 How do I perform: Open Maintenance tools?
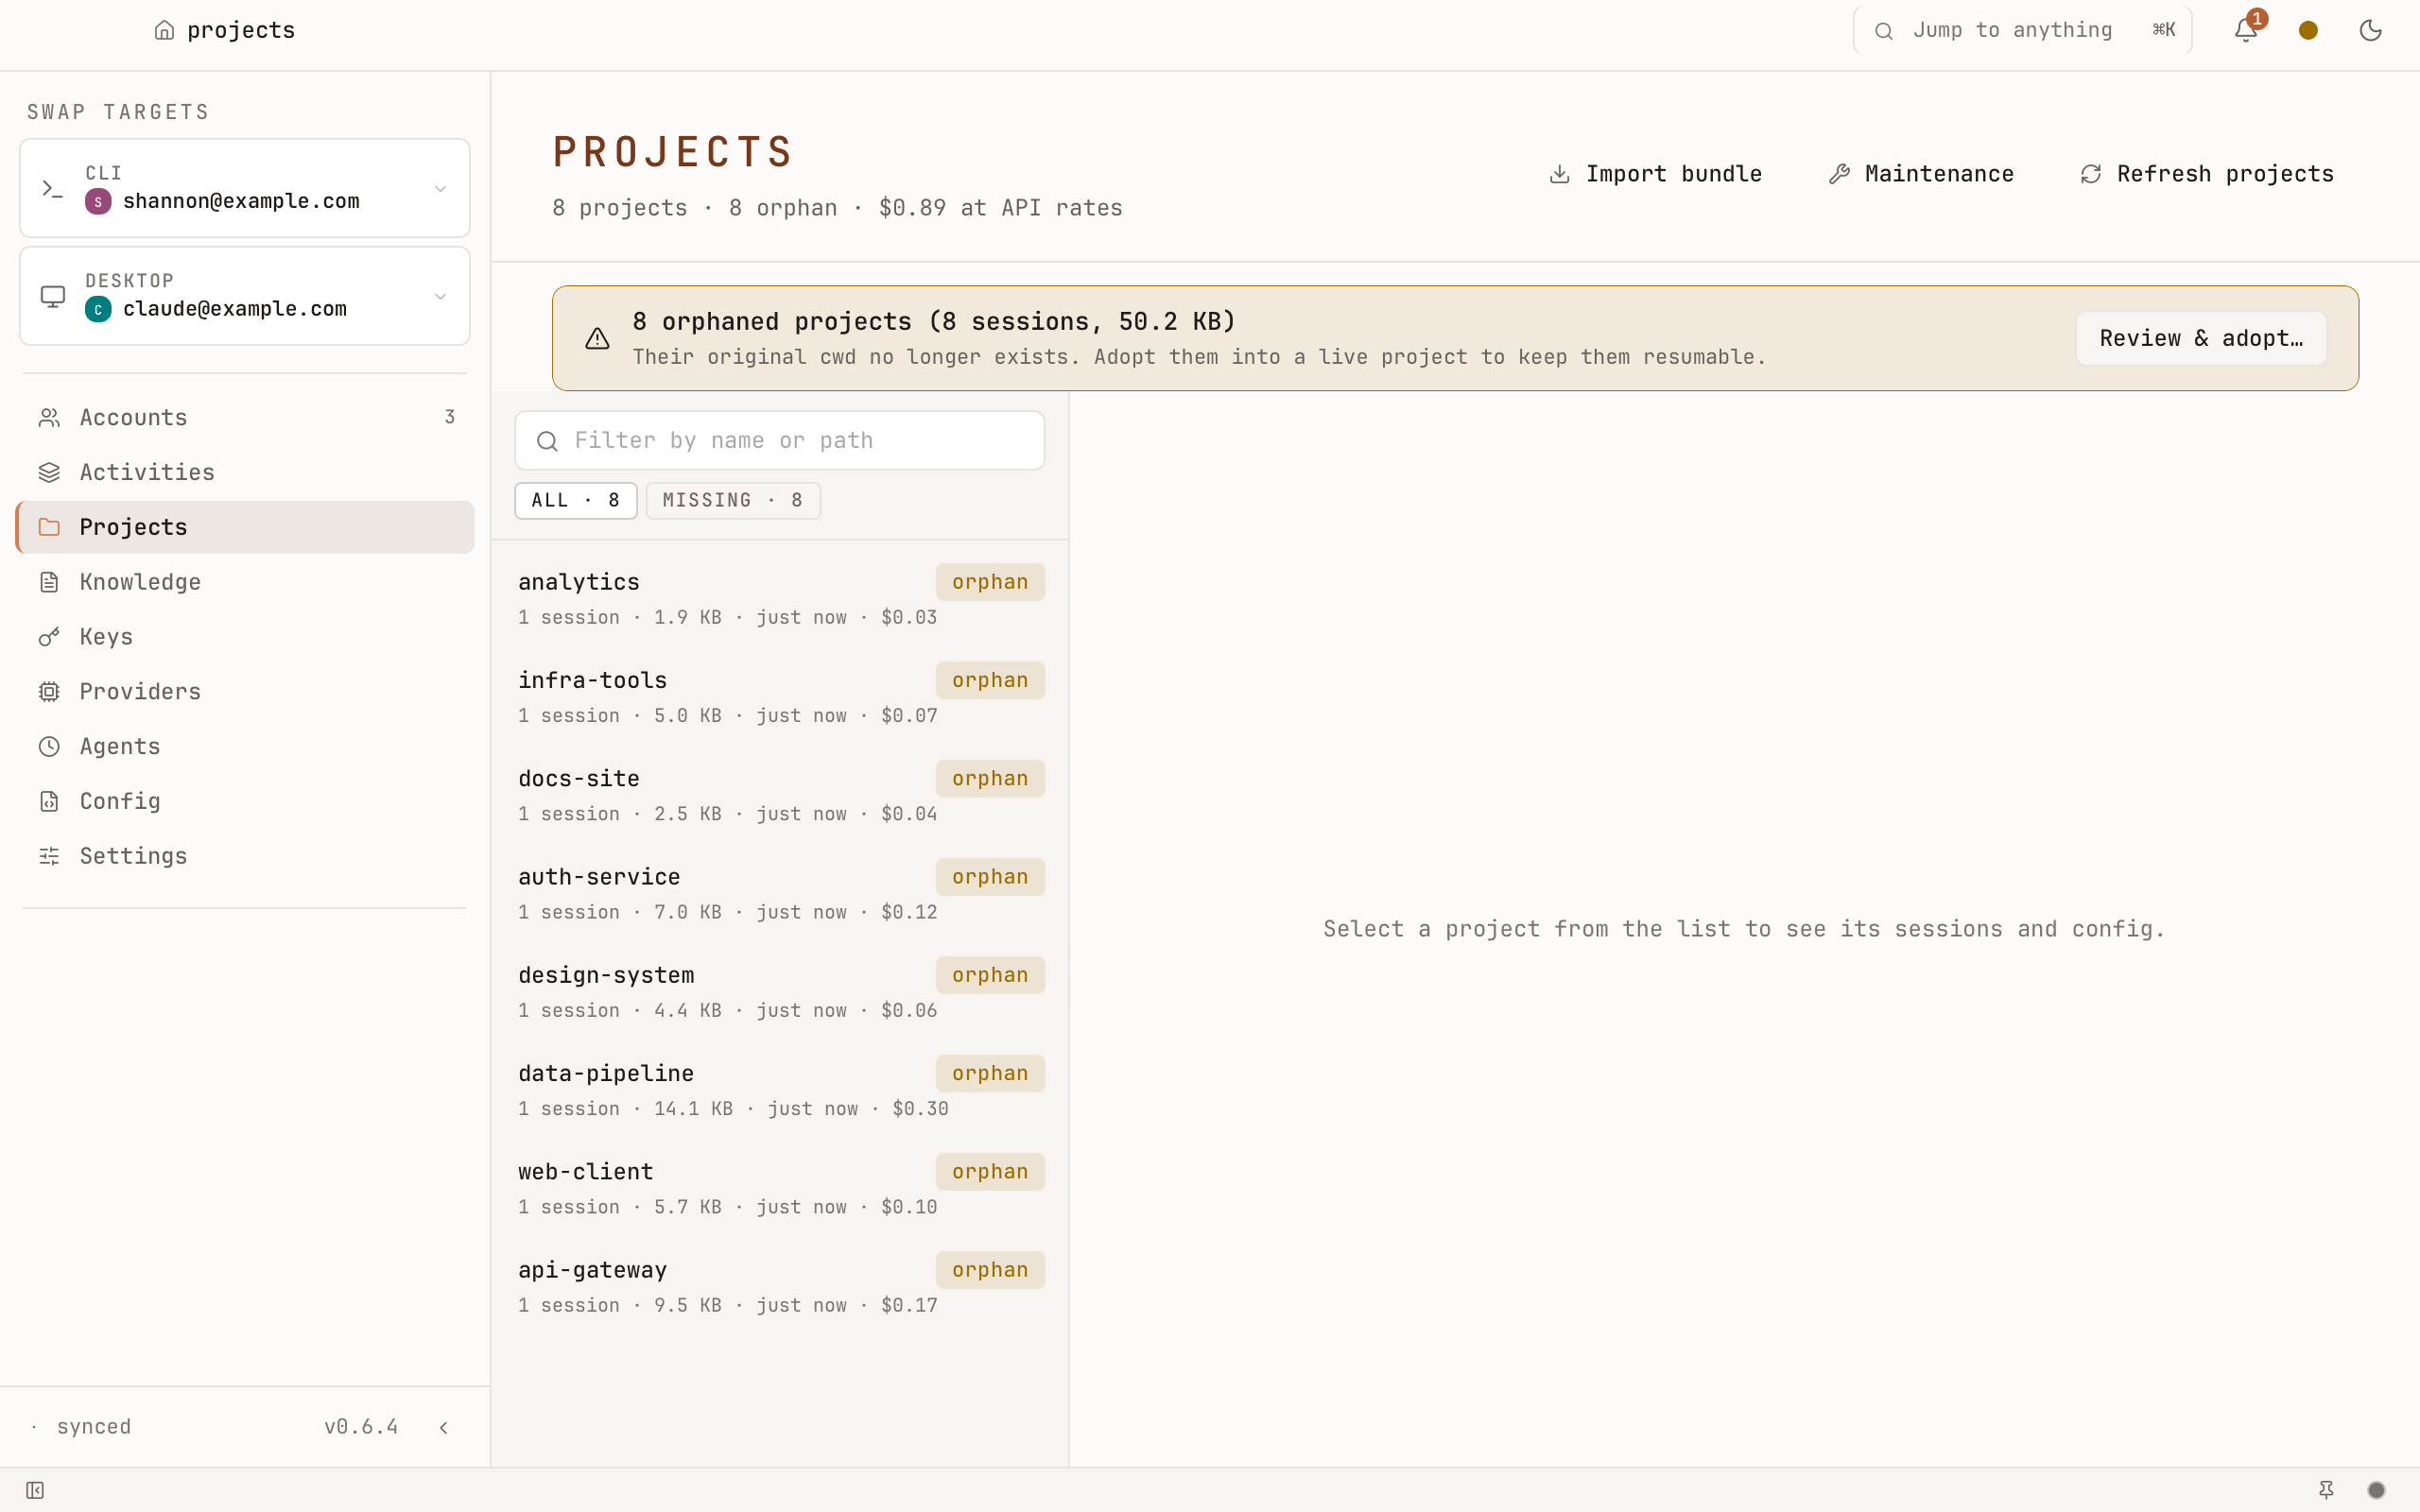pos(1921,174)
